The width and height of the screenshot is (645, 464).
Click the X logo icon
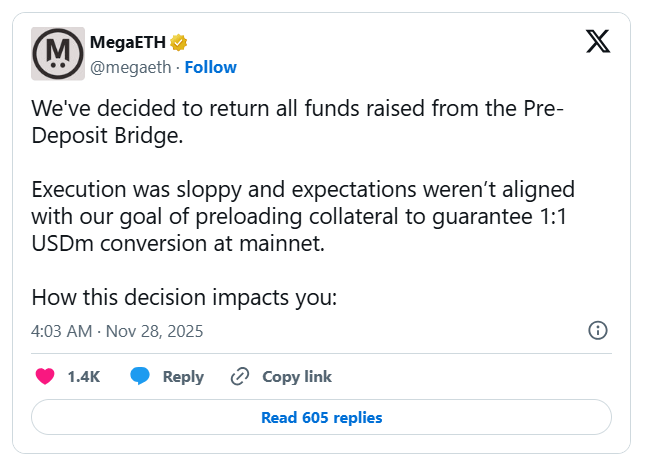(x=596, y=41)
